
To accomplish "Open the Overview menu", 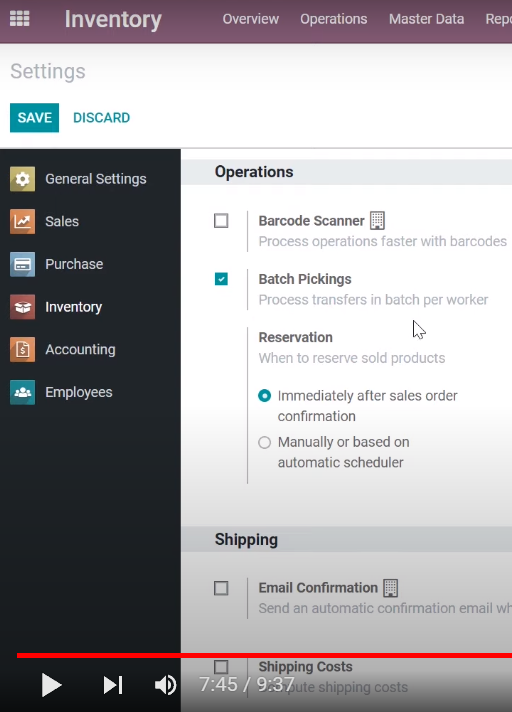I will pyautogui.click(x=251, y=19).
